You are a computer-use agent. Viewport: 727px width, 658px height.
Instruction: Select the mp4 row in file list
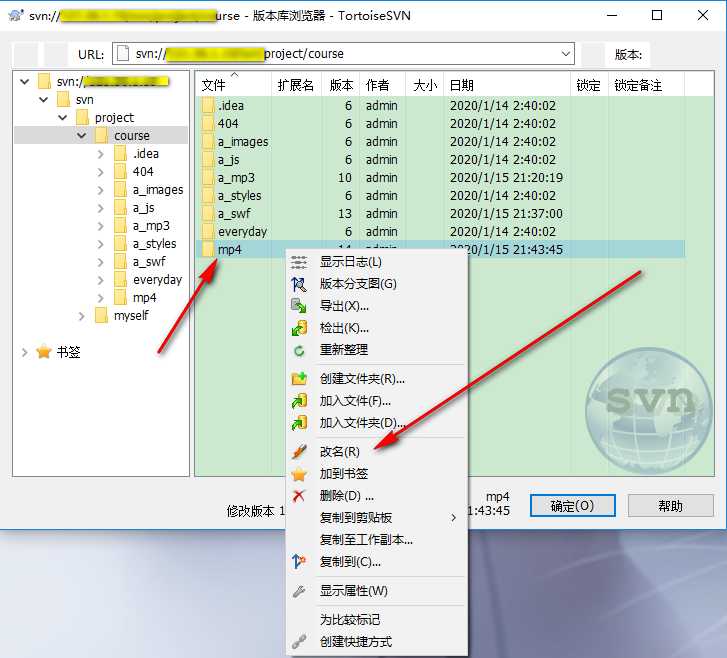tap(440, 249)
